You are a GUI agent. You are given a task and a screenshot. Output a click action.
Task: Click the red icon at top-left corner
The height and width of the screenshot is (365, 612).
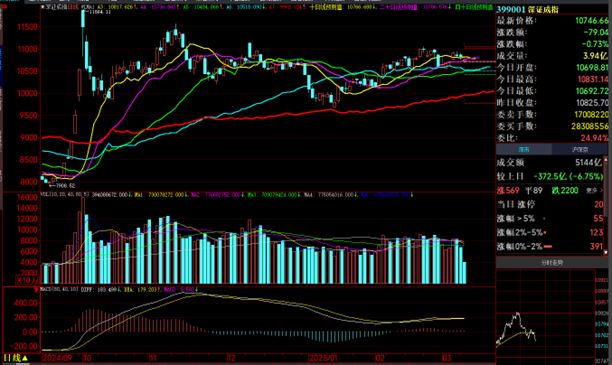tap(4, 7)
